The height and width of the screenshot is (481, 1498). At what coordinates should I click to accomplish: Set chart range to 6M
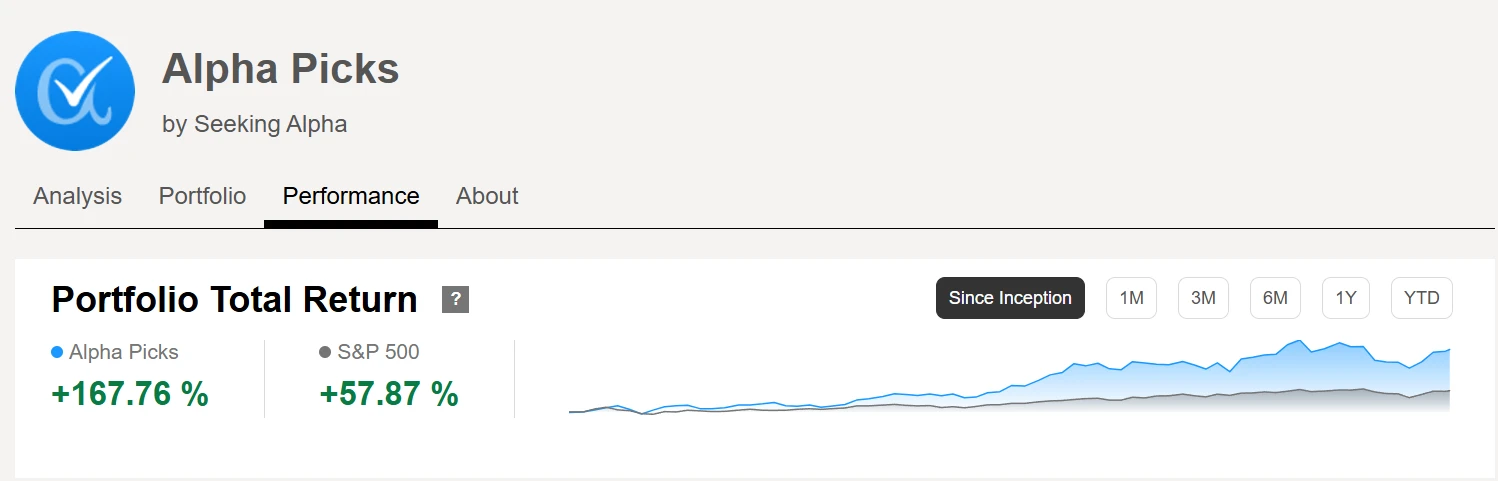tap(1275, 298)
